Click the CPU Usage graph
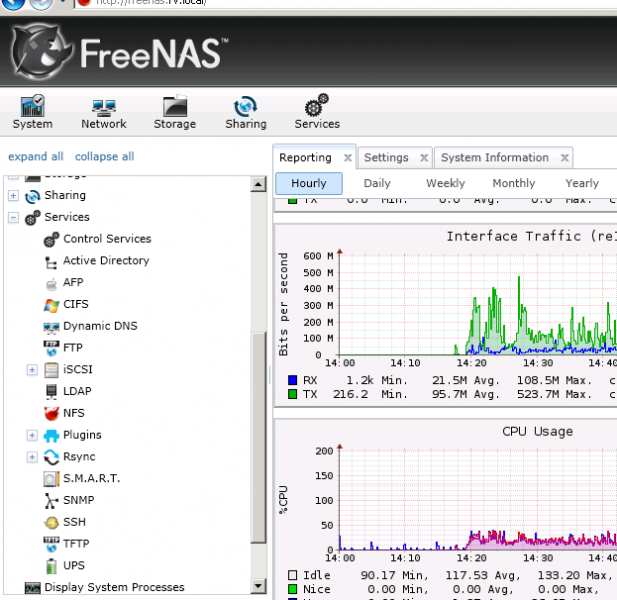Image resolution: width=617 pixels, height=600 pixels. (x=477, y=499)
